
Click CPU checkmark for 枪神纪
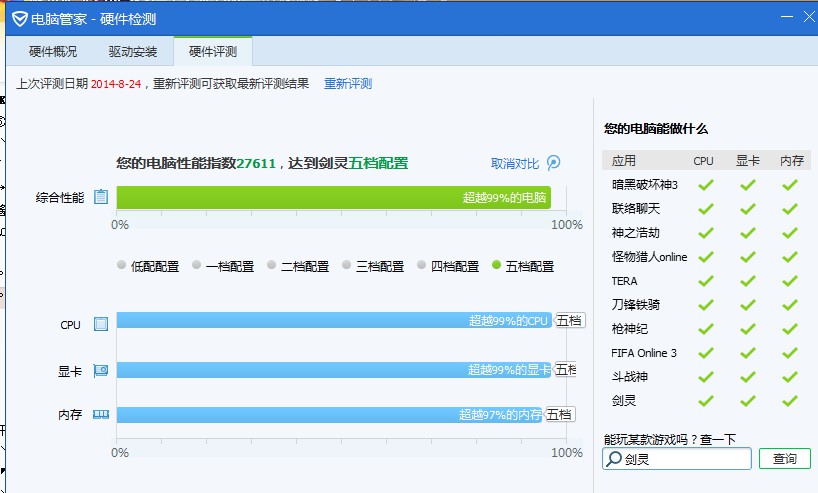705,329
